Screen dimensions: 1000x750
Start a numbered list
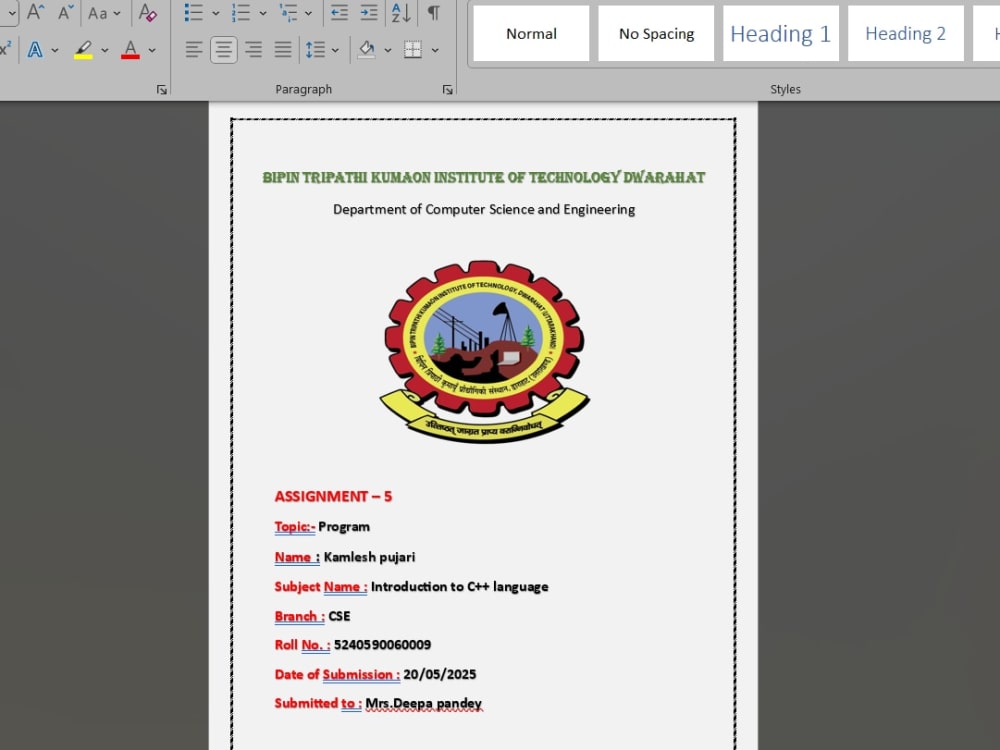point(240,13)
